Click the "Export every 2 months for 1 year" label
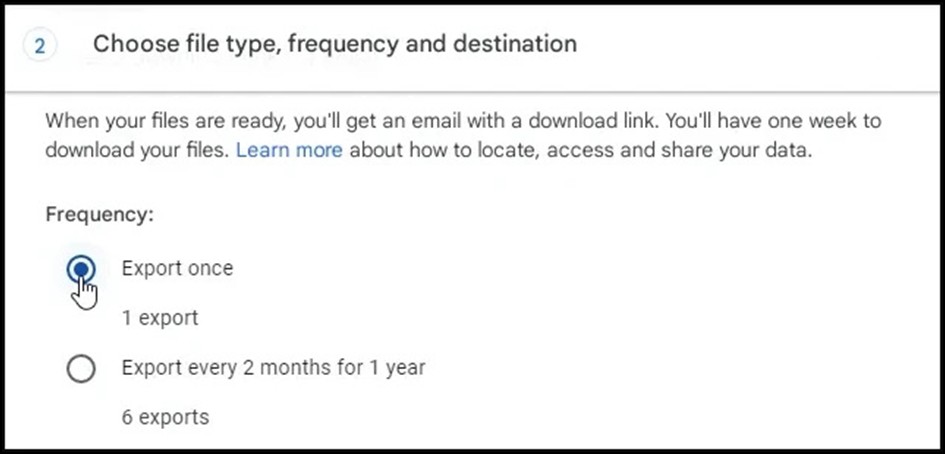 click(x=274, y=368)
